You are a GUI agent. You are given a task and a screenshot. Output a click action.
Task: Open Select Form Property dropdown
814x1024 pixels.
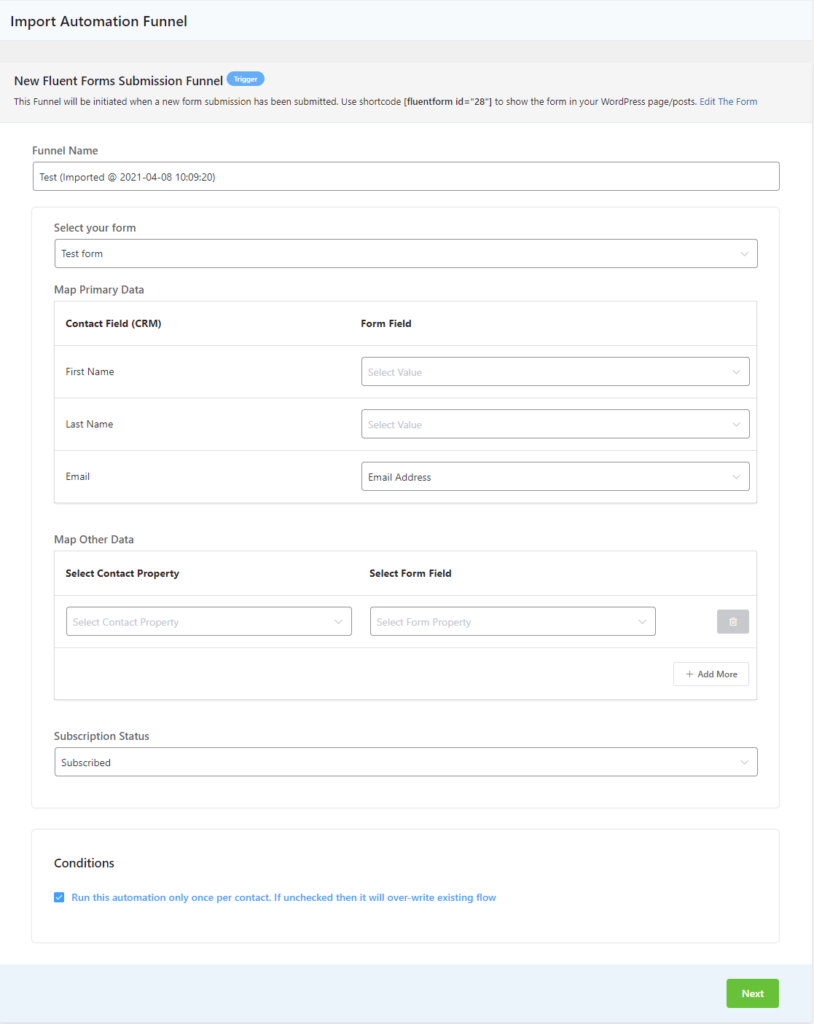coord(513,622)
